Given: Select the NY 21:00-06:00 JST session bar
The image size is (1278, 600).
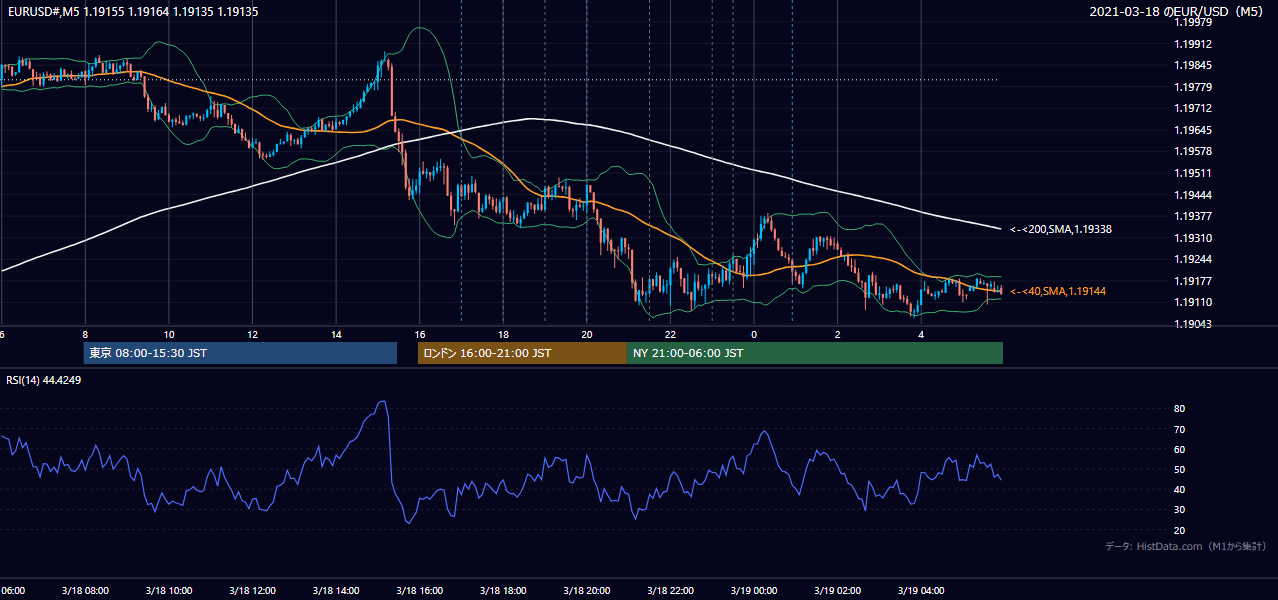Looking at the screenshot, I should coord(815,353).
